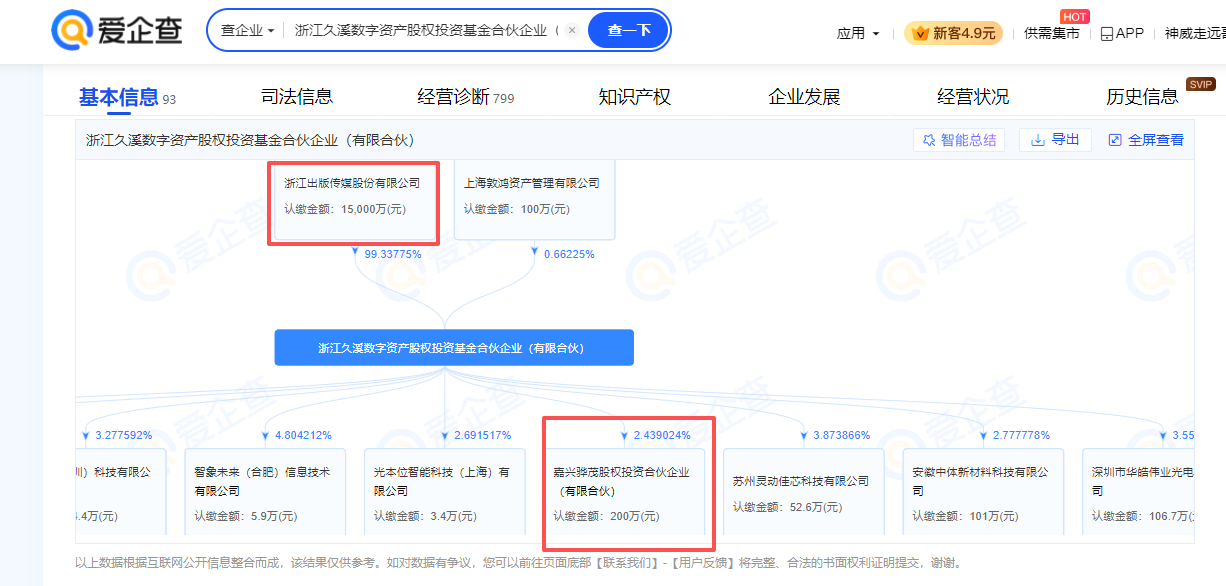Click the 新客4.9元 crown promotion badge

[953, 33]
